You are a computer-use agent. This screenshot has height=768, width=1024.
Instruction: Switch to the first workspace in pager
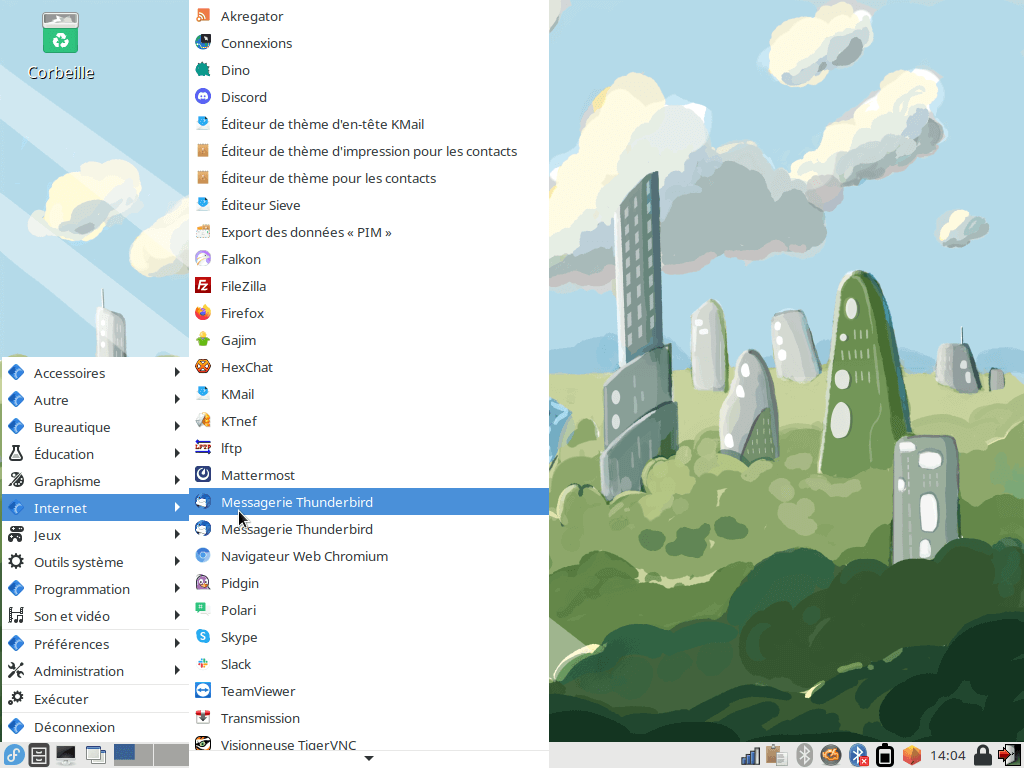click(x=133, y=755)
